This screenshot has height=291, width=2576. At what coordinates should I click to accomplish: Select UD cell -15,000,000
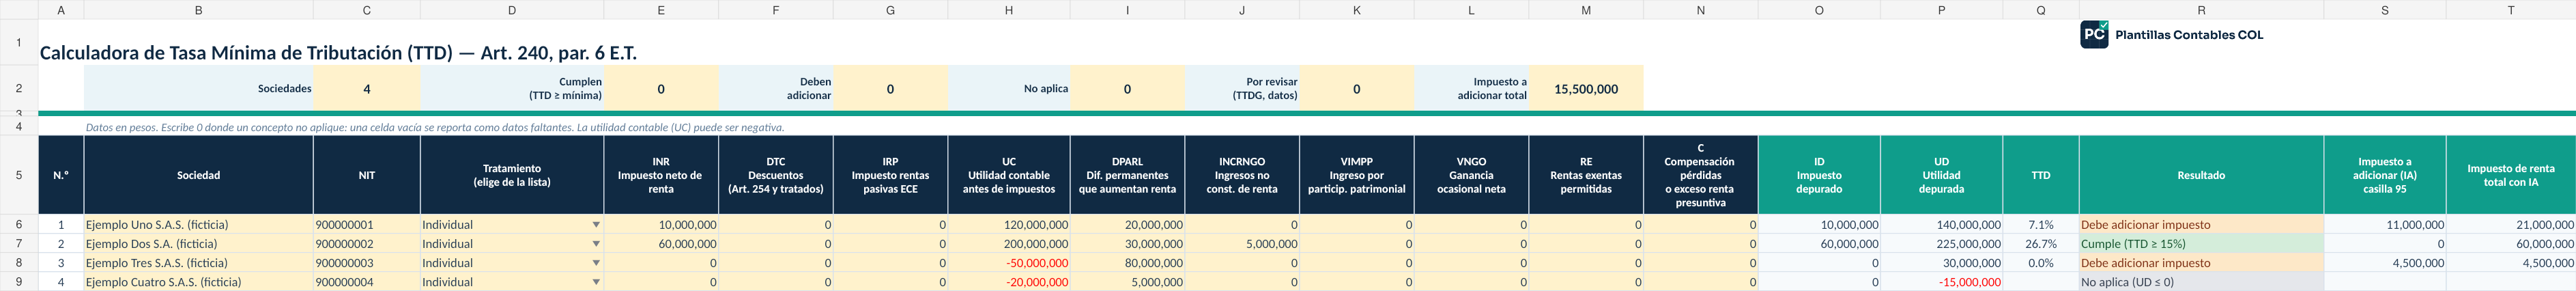(1941, 282)
